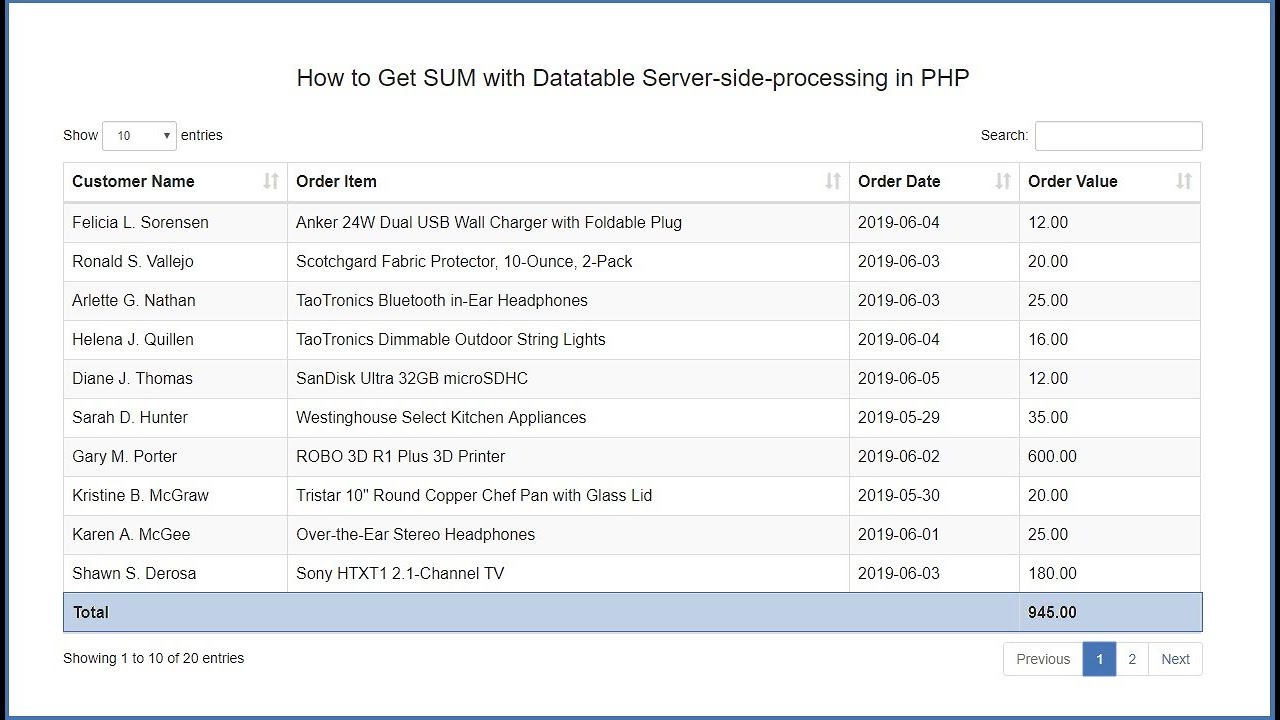Click order value 35.00

click(x=1048, y=417)
